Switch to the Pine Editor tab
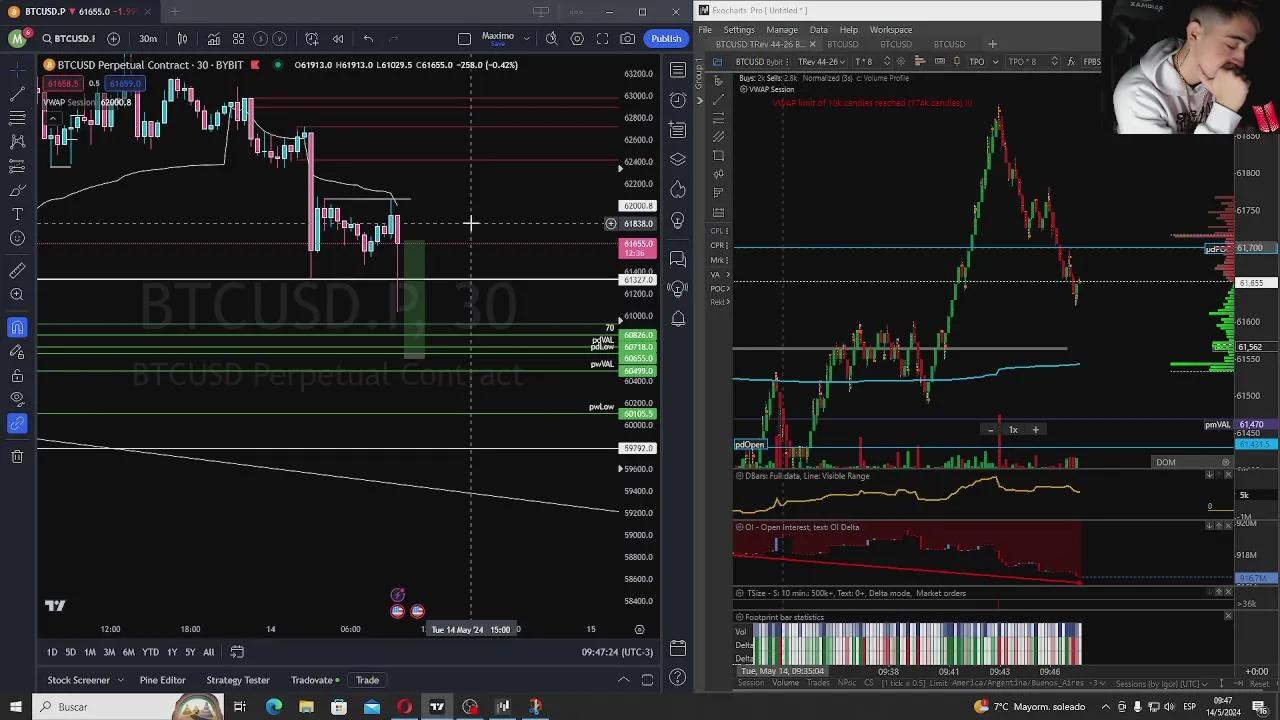Image resolution: width=1280 pixels, height=720 pixels. (x=162, y=680)
